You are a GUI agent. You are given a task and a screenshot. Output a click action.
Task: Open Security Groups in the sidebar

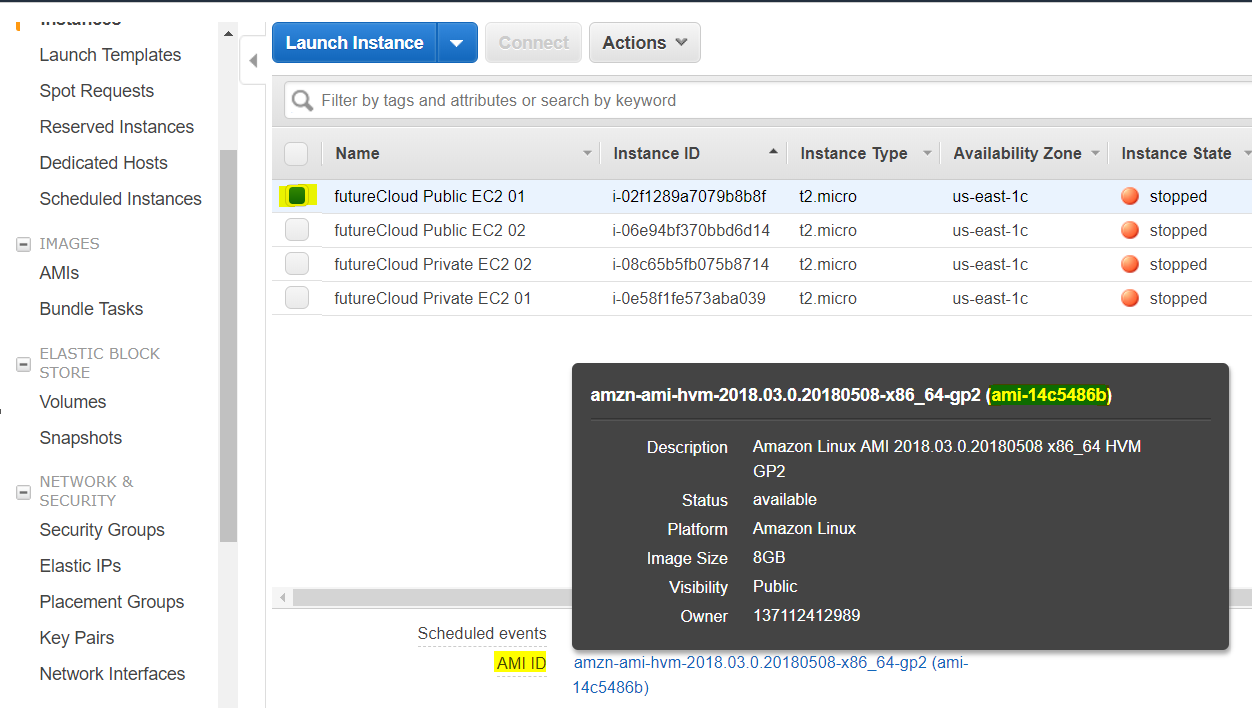(x=102, y=530)
